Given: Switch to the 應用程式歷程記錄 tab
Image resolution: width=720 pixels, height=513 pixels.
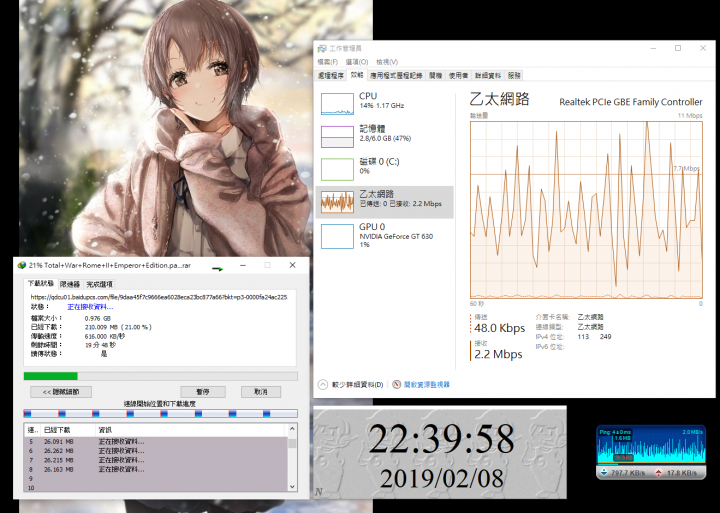Looking at the screenshot, I should coord(396,76).
